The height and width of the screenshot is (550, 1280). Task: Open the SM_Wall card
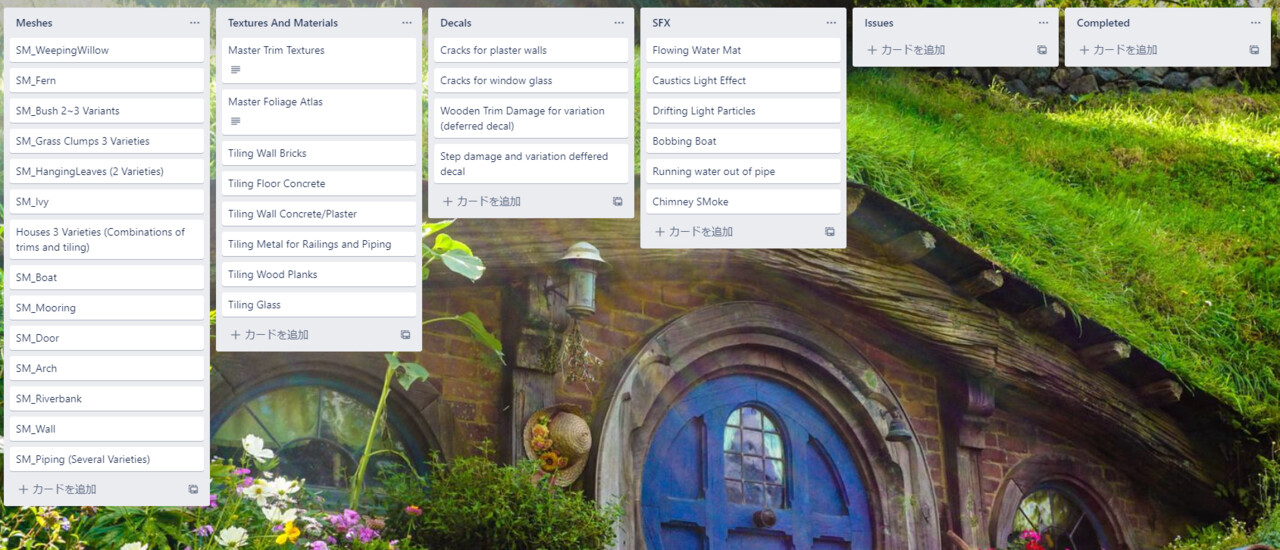(107, 429)
